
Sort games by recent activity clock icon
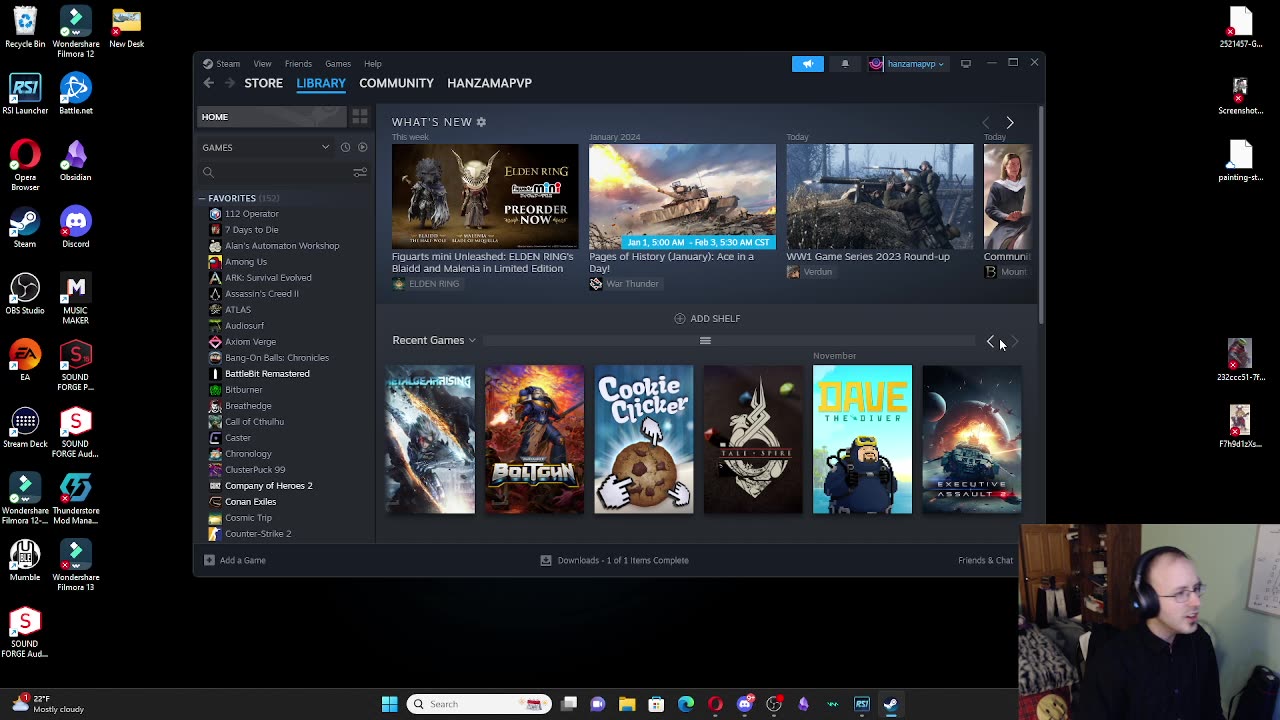[x=345, y=147]
